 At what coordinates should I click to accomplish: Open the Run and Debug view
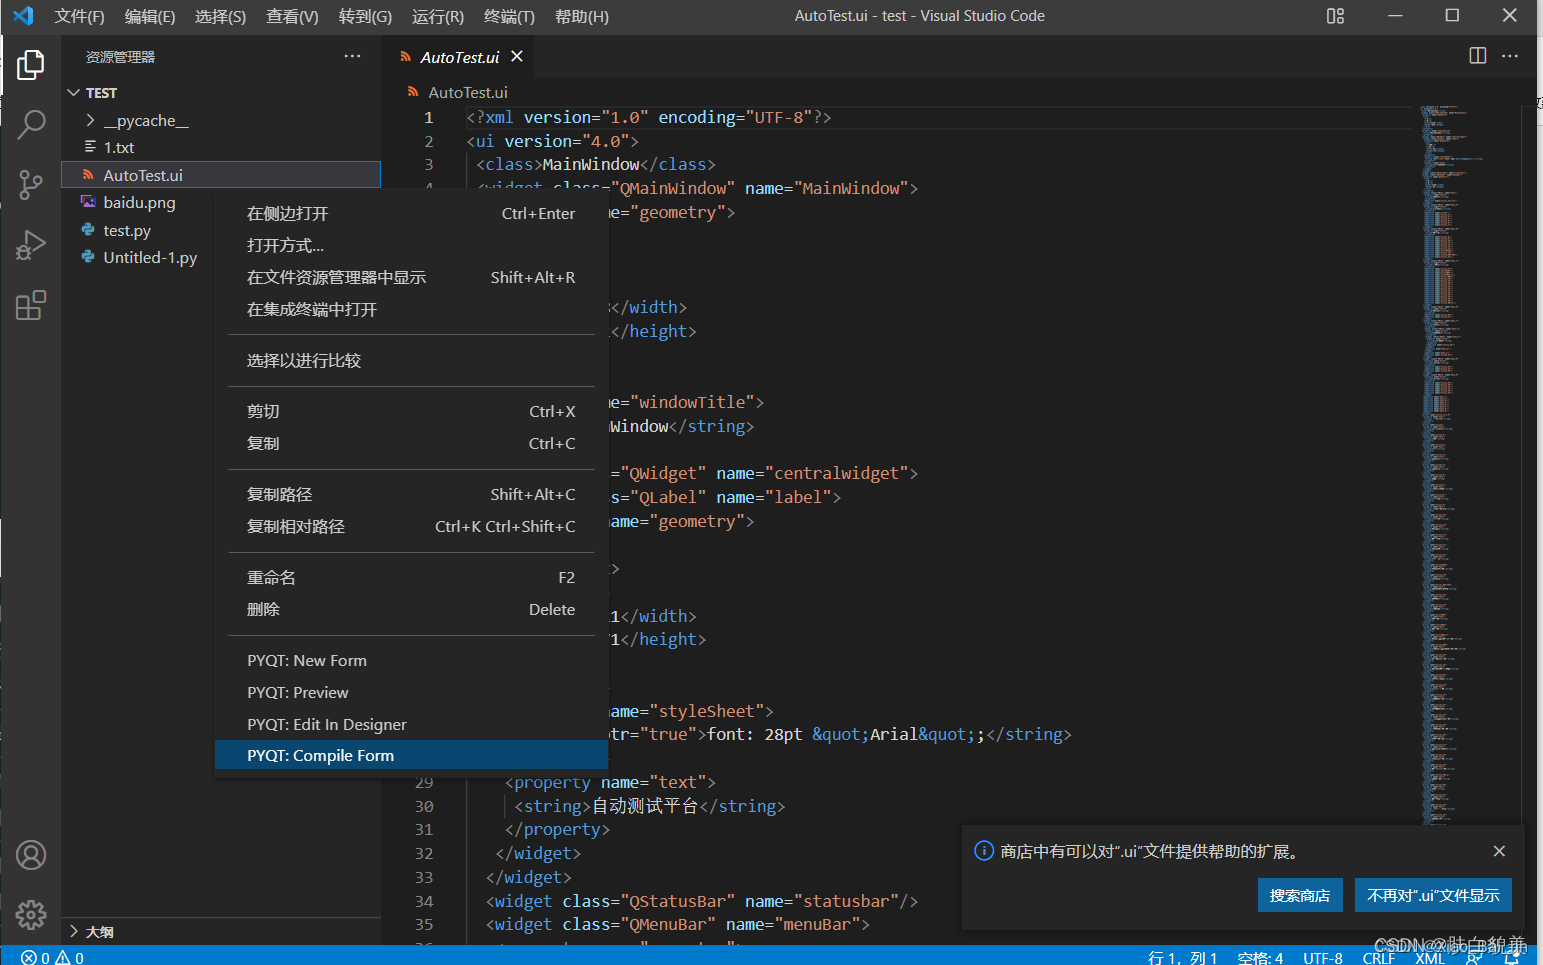click(31, 245)
